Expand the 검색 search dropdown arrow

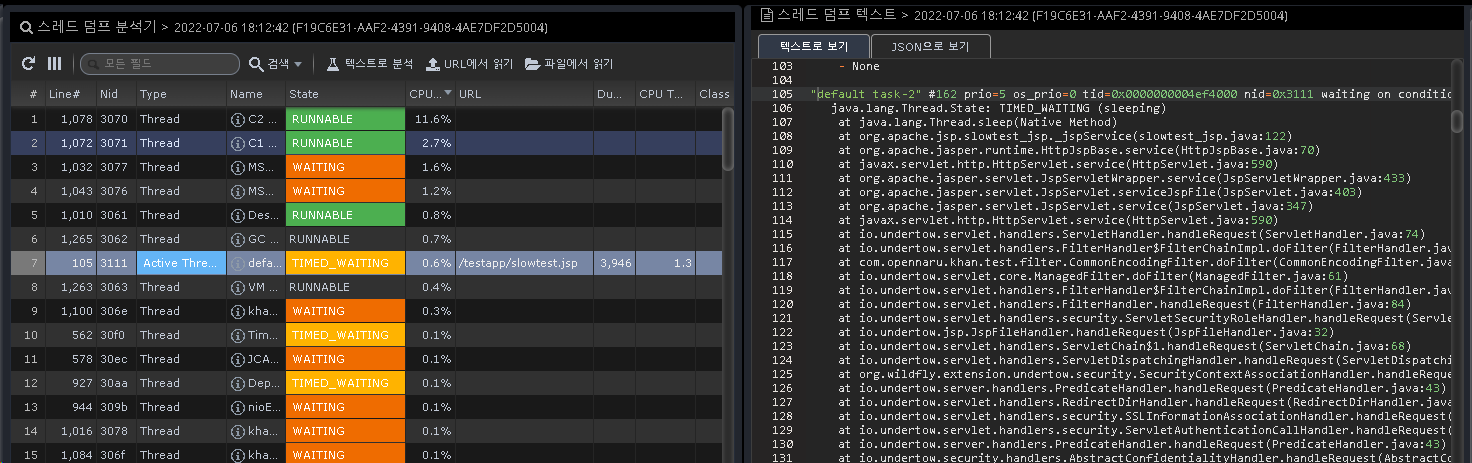click(298, 64)
